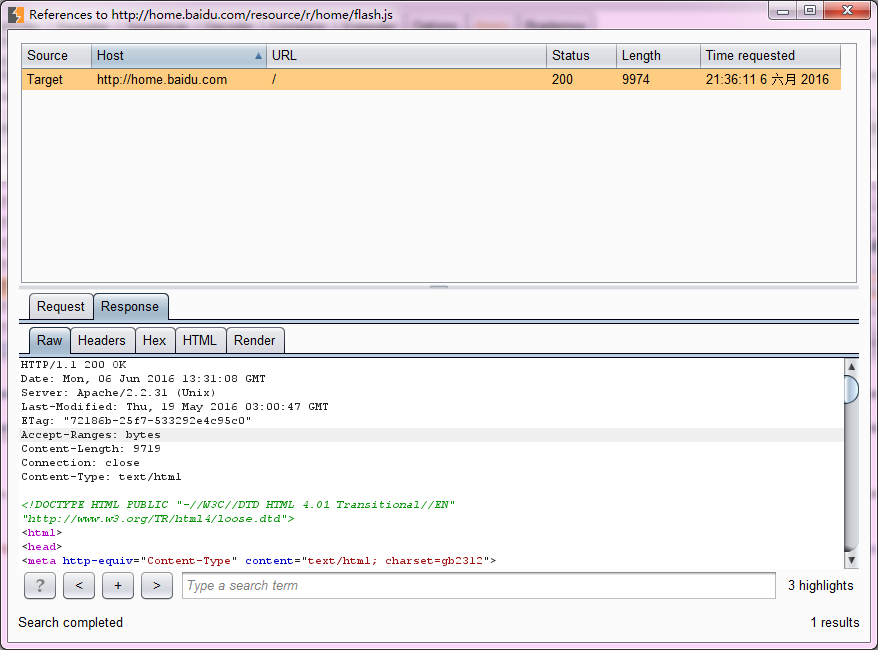Switch to the Hex view tab

[155, 340]
